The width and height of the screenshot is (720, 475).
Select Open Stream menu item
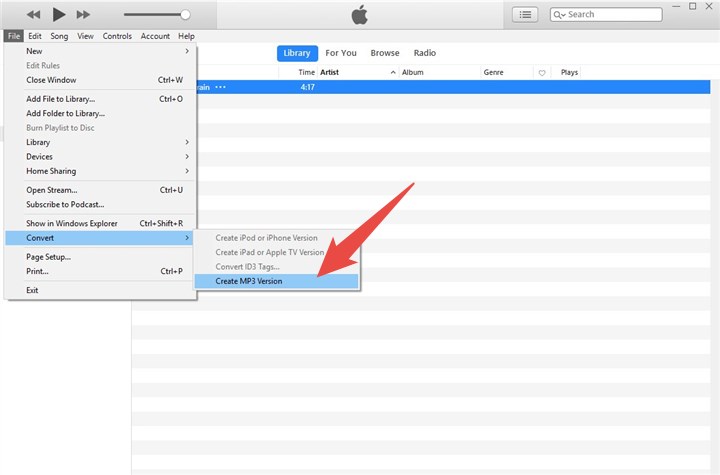tap(101, 190)
